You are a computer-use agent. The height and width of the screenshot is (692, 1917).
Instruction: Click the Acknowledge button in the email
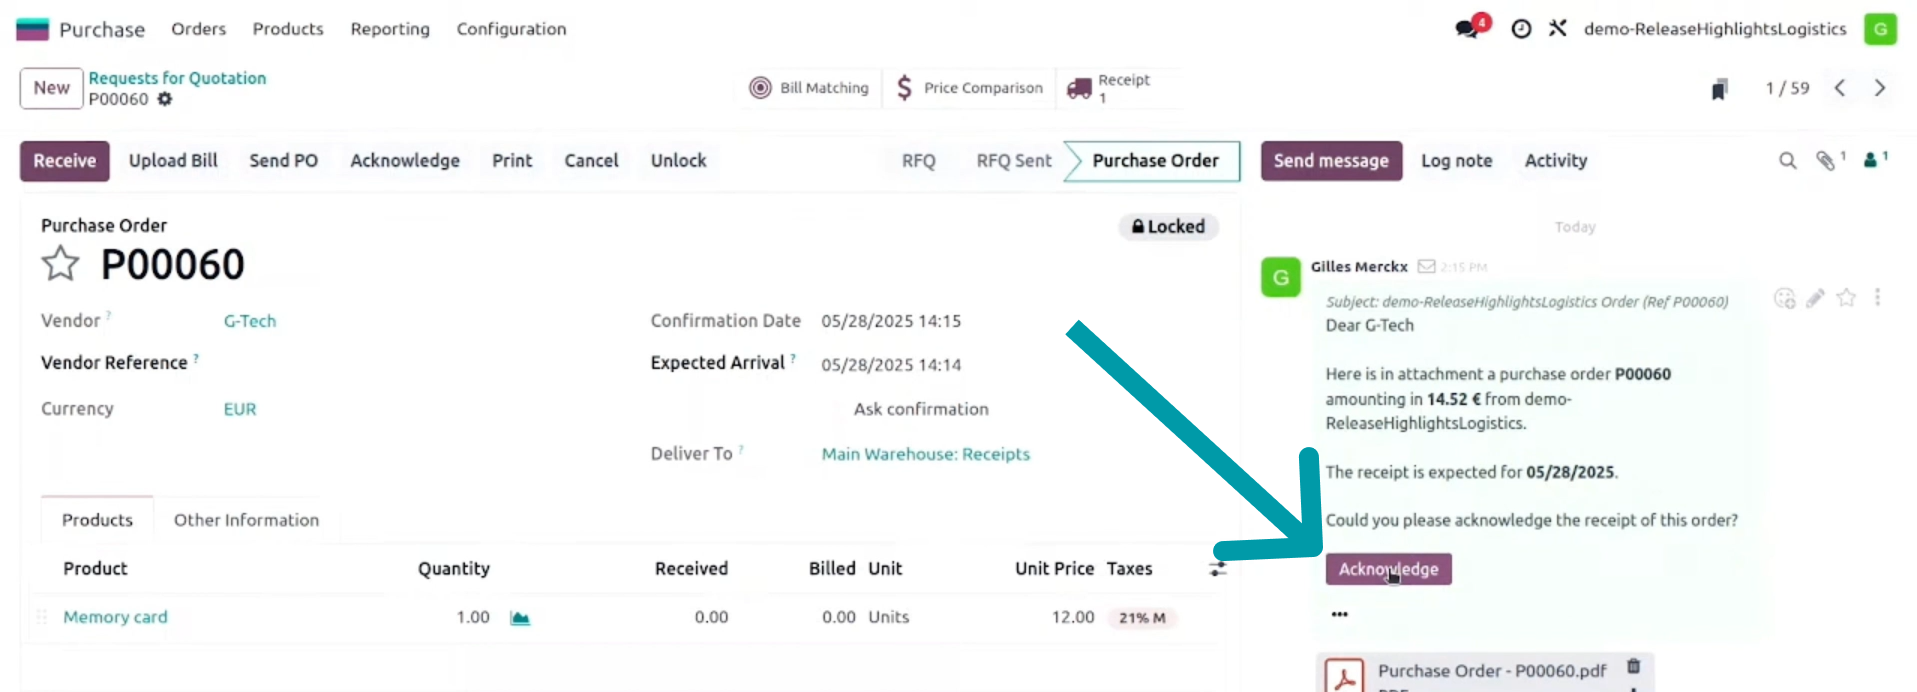[x=1388, y=569]
